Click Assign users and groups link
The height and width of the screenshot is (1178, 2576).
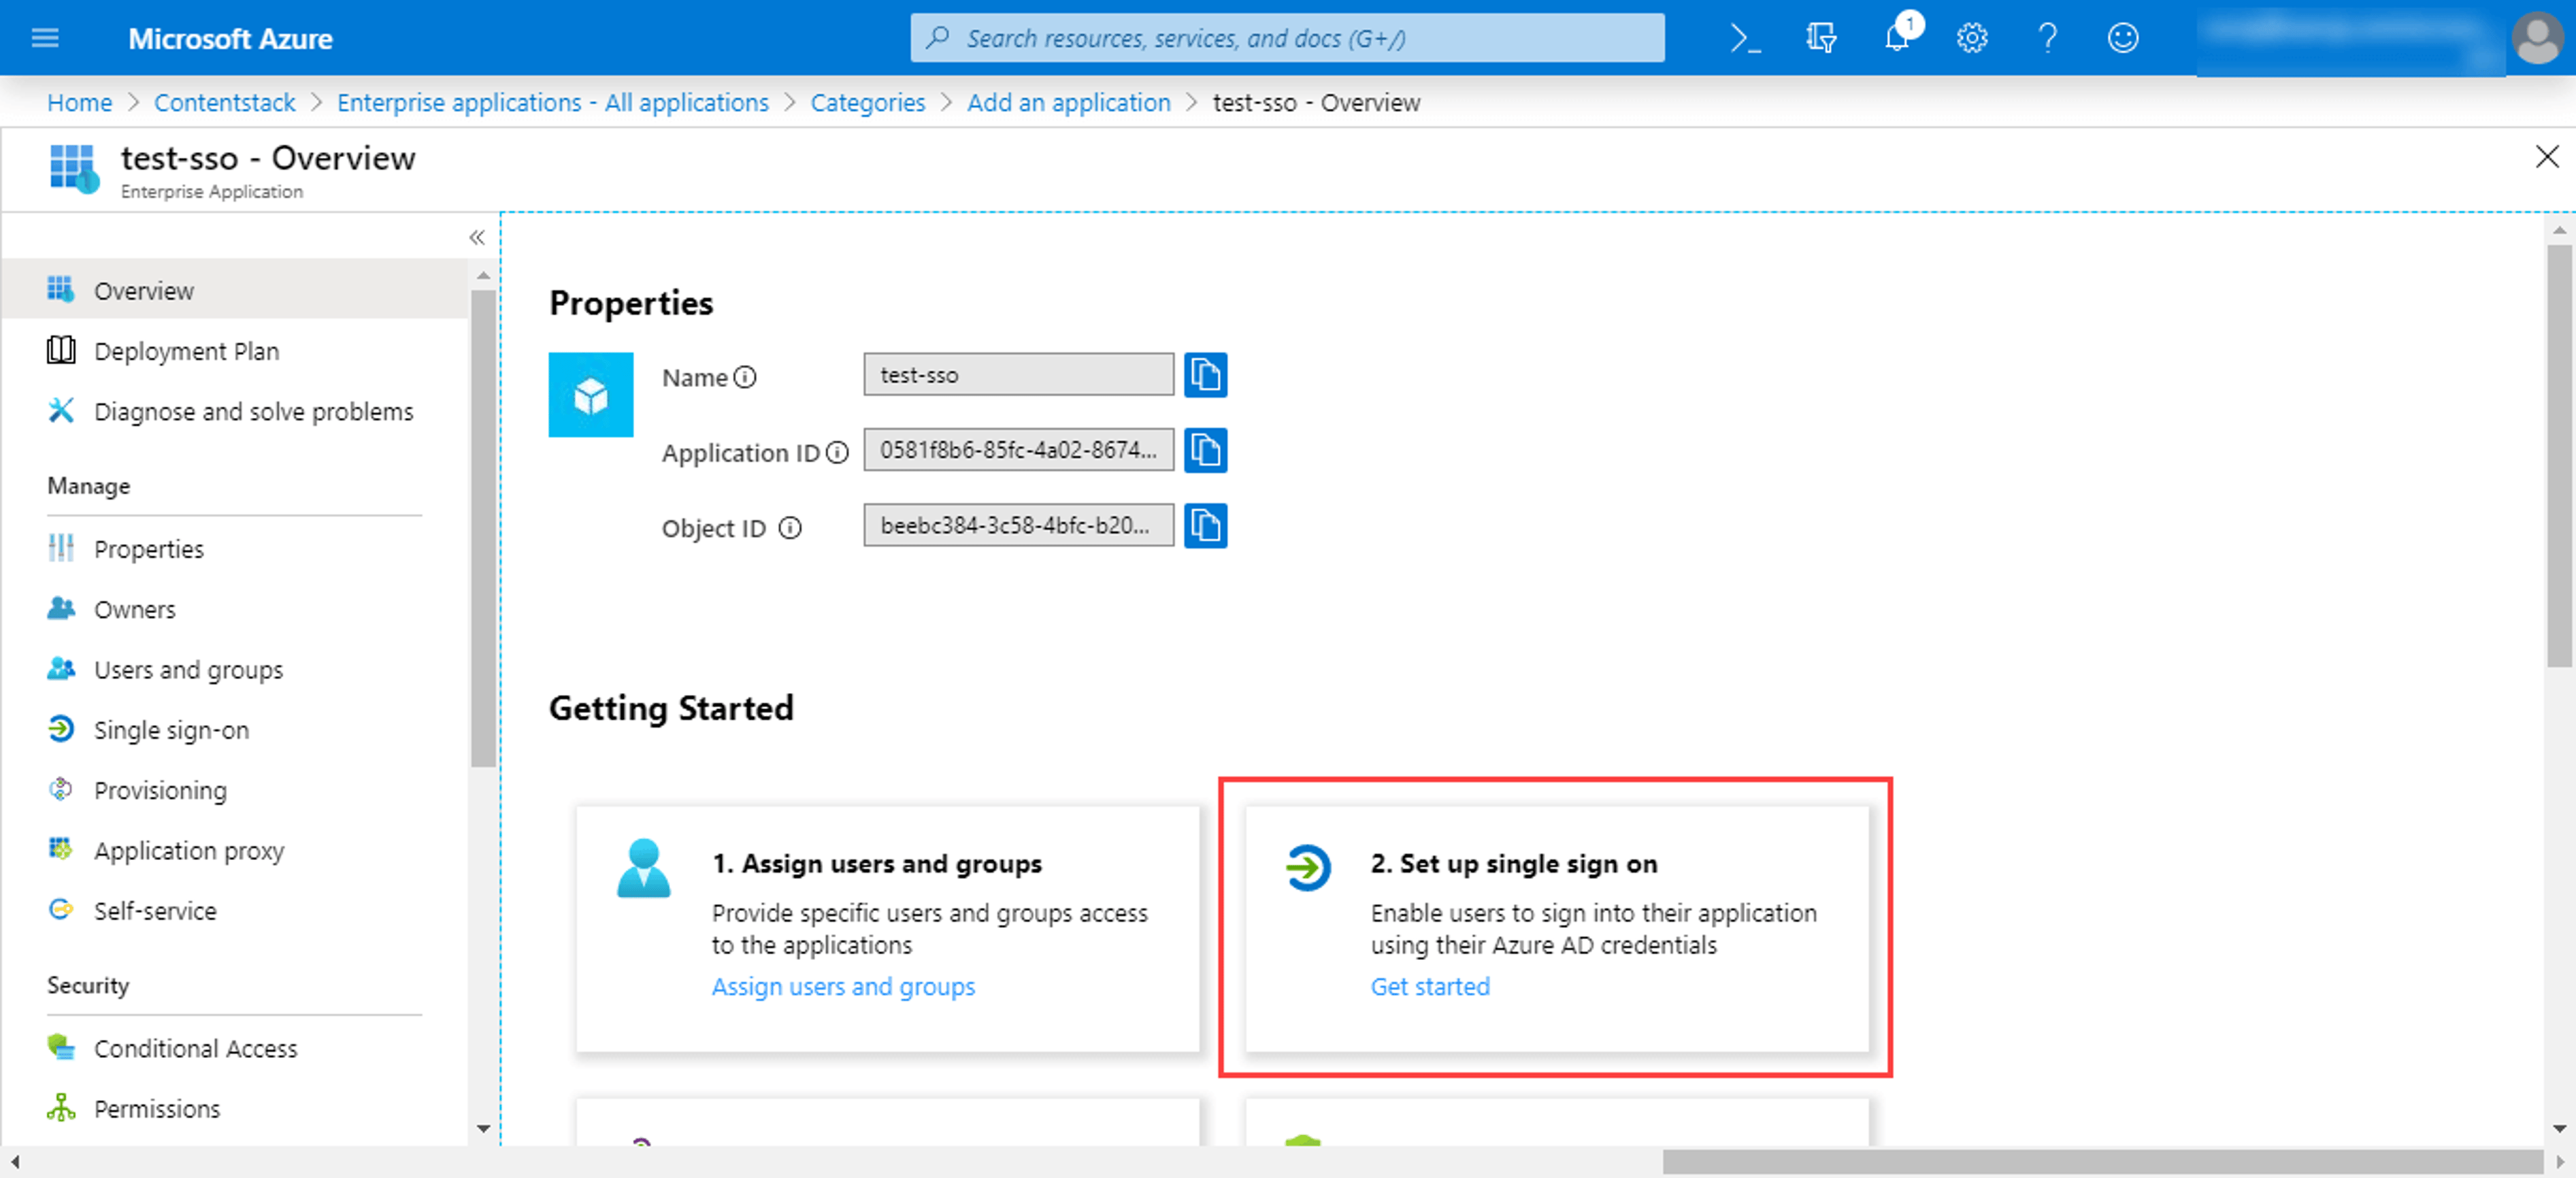point(842,987)
